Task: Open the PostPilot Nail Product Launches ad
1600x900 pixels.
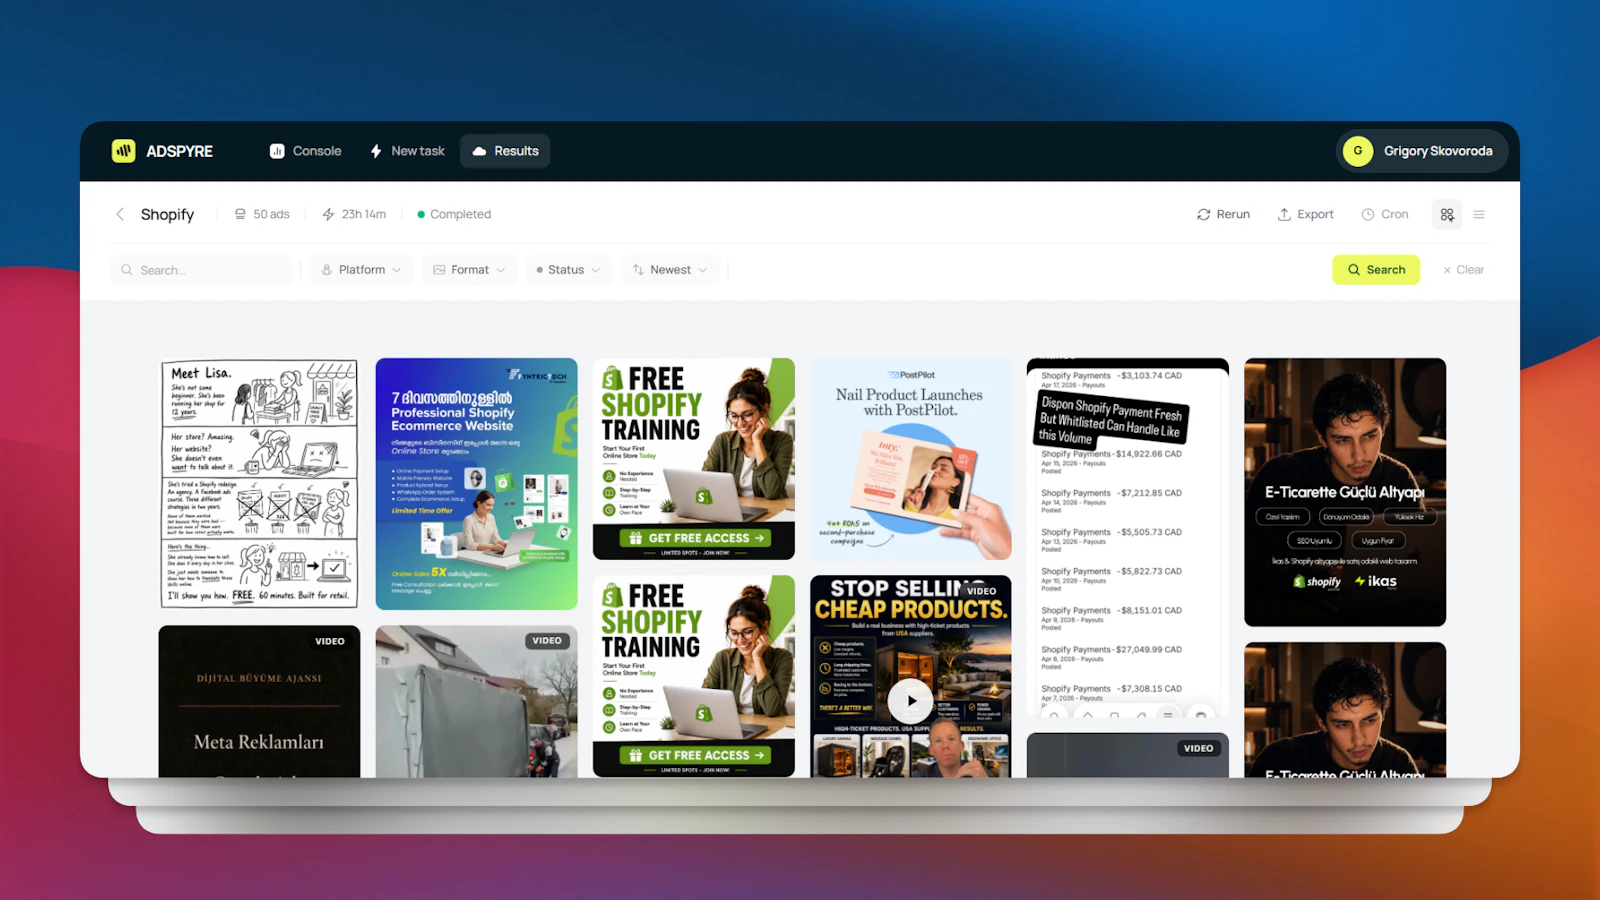Action: 911,459
